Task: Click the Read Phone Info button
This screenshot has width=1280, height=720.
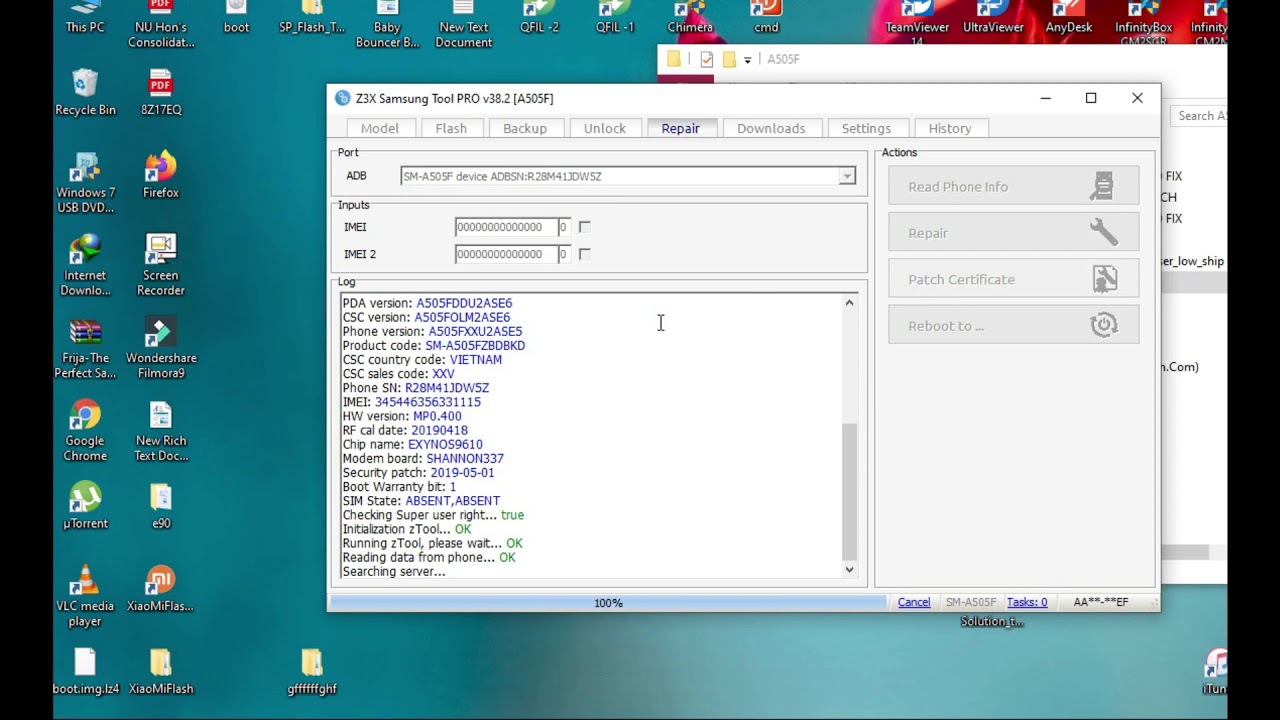Action: [1013, 187]
